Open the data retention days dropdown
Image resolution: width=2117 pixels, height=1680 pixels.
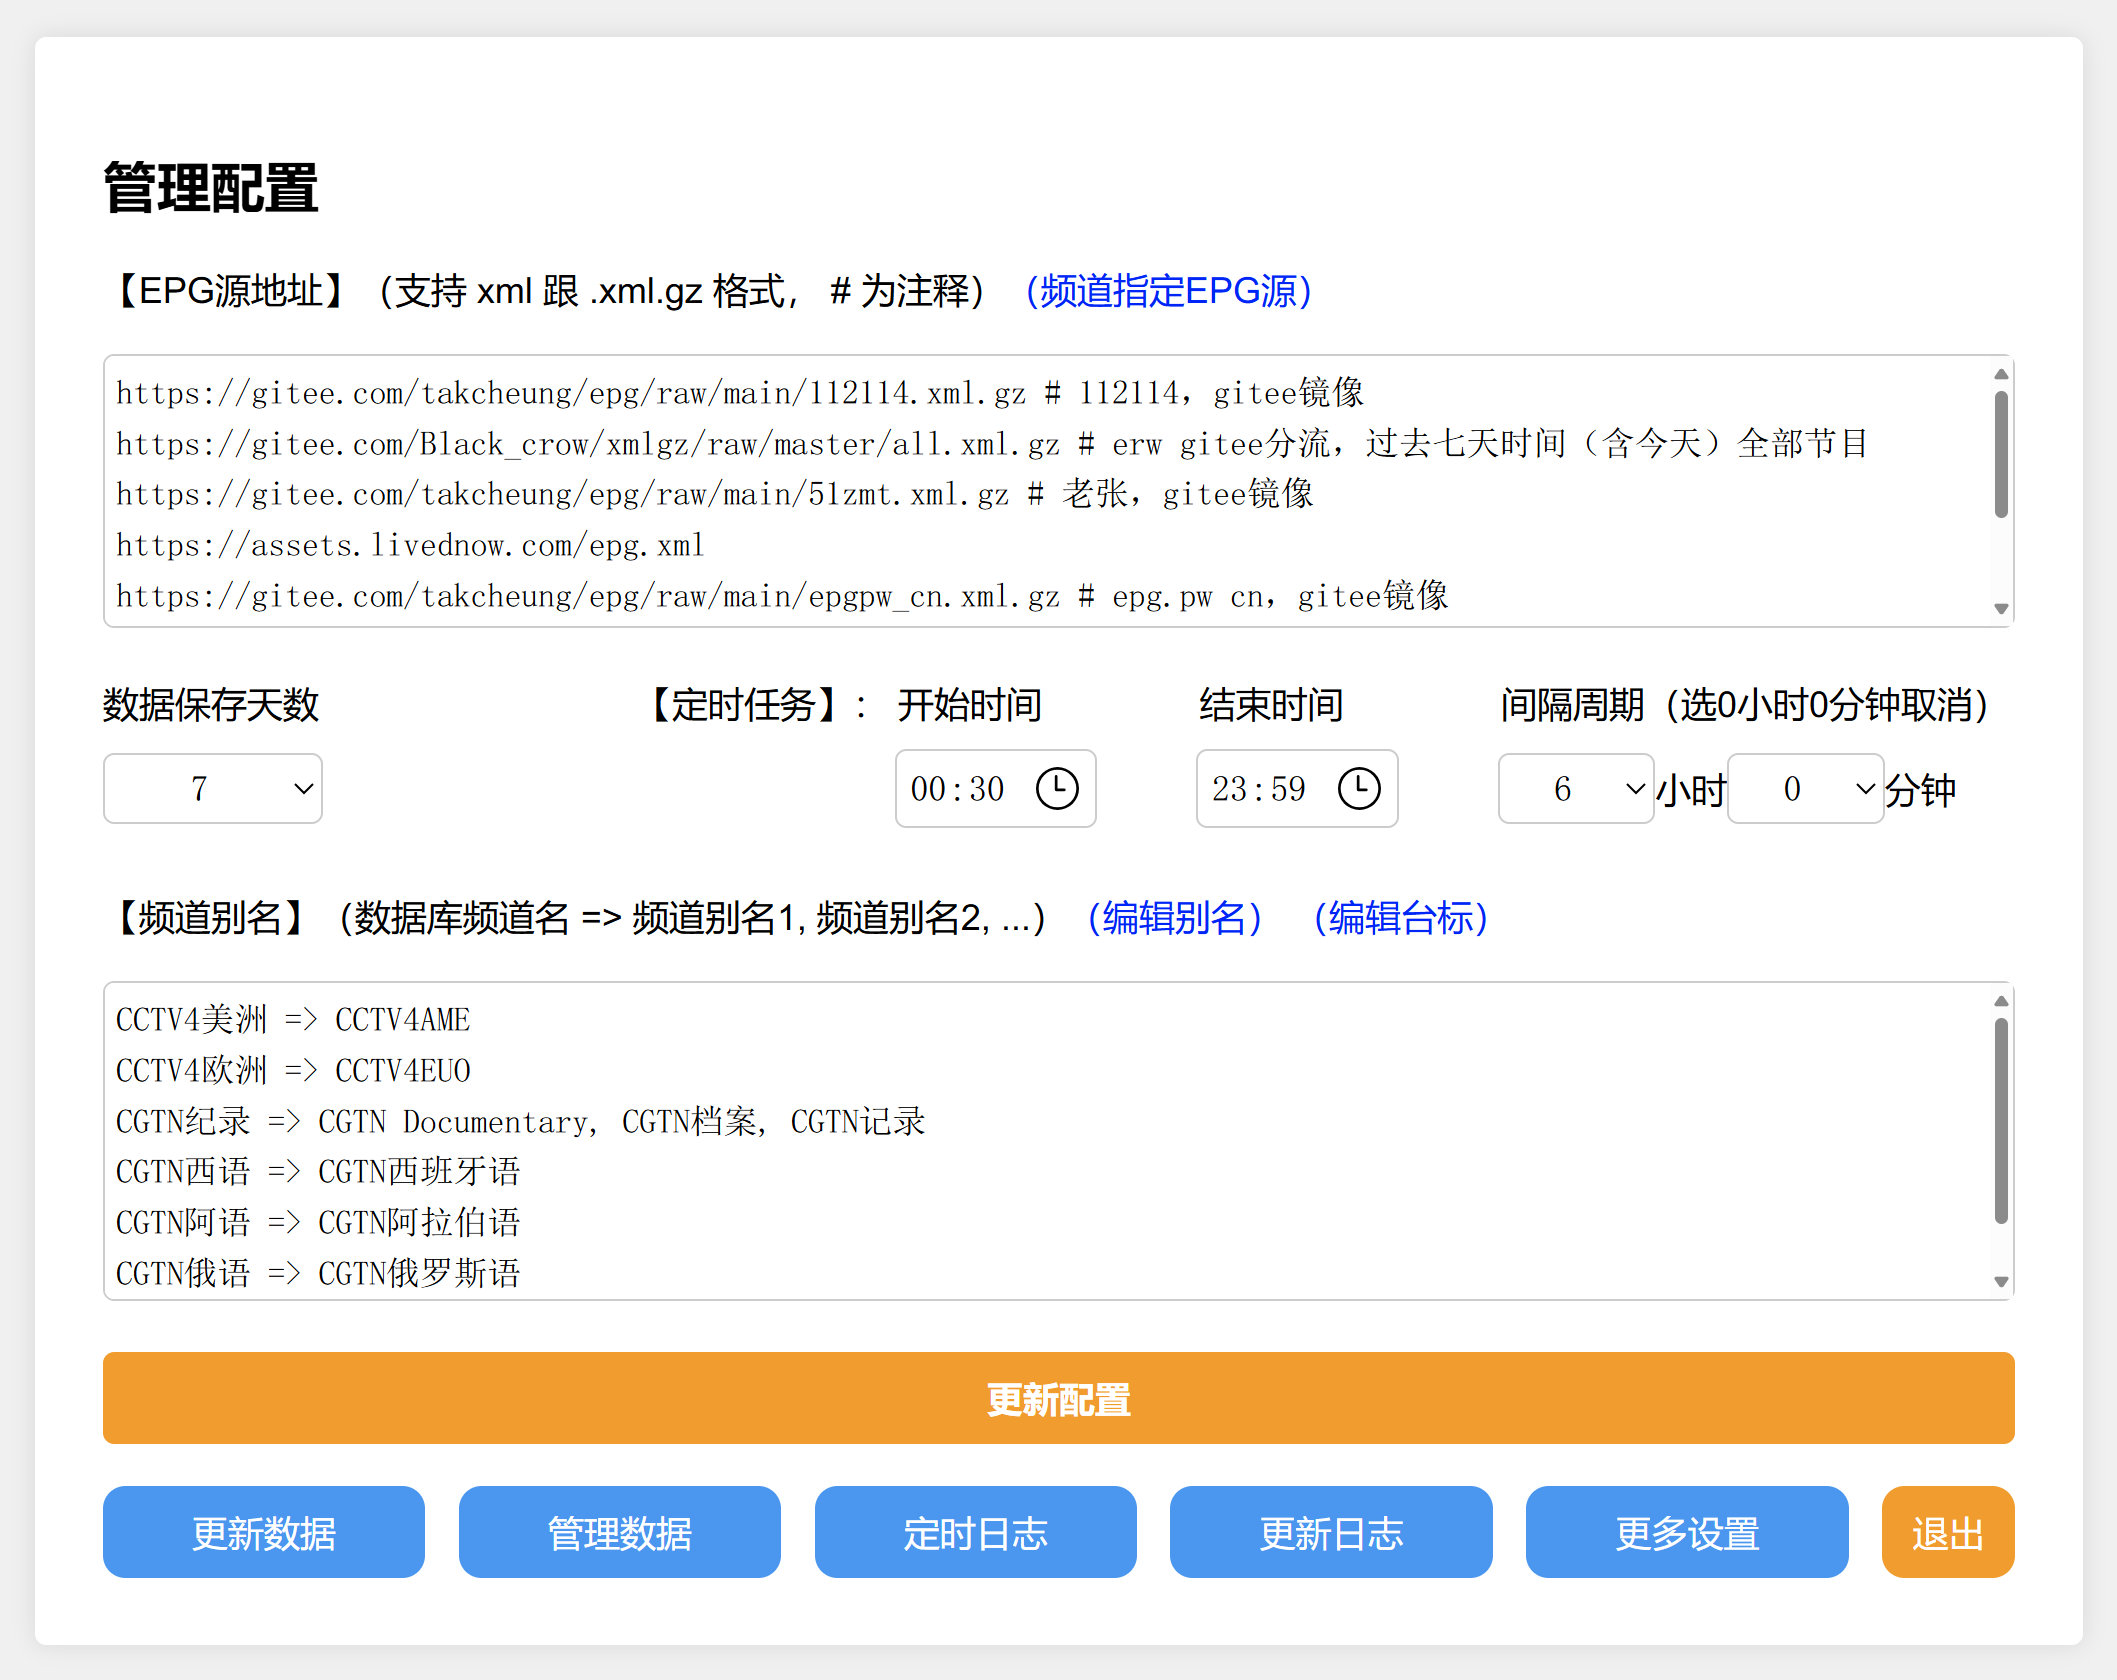tap(213, 789)
